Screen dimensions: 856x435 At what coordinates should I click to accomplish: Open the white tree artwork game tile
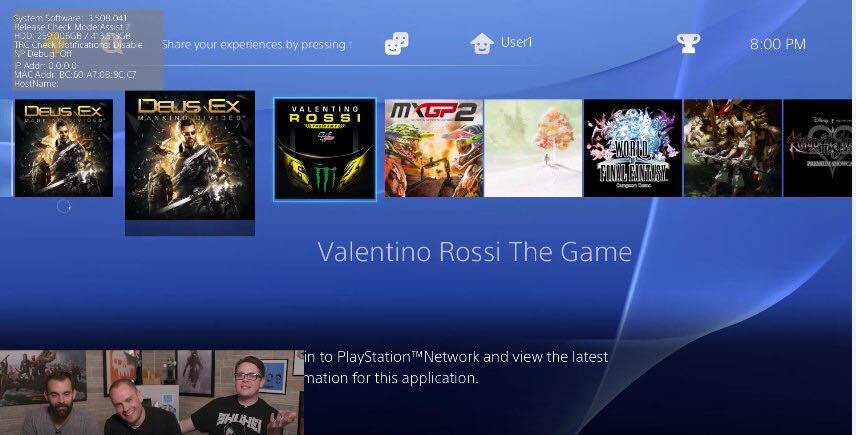[x=533, y=148]
